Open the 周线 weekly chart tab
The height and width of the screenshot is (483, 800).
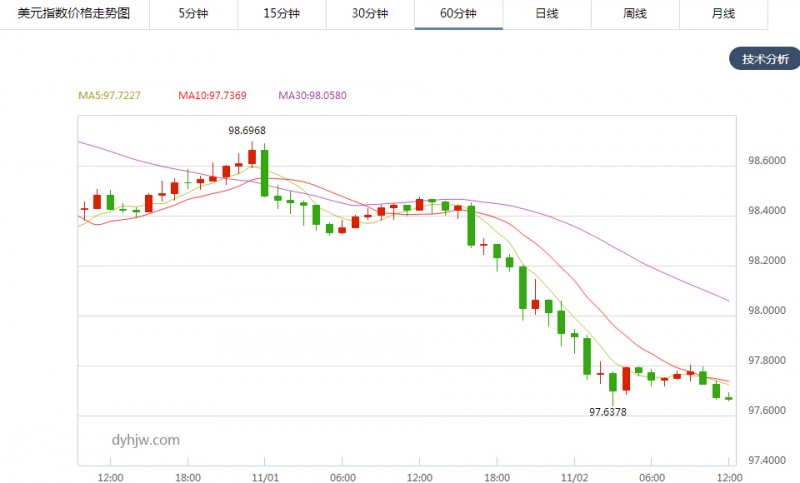635,14
